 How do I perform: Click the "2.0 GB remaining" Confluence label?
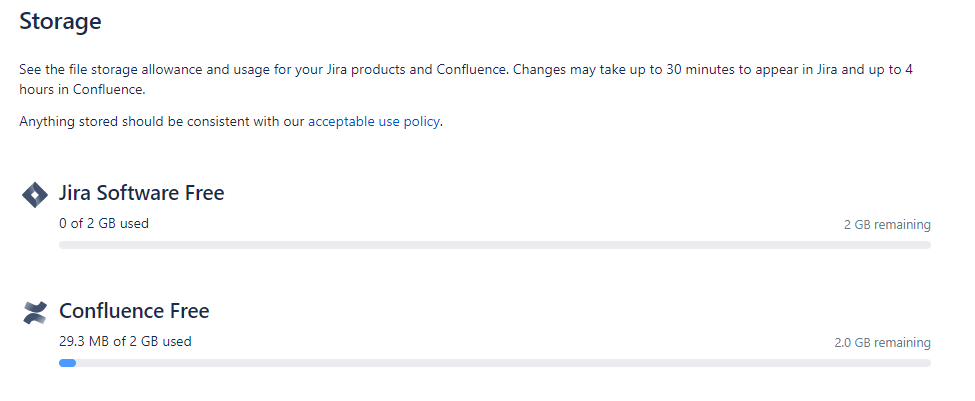pos(882,343)
